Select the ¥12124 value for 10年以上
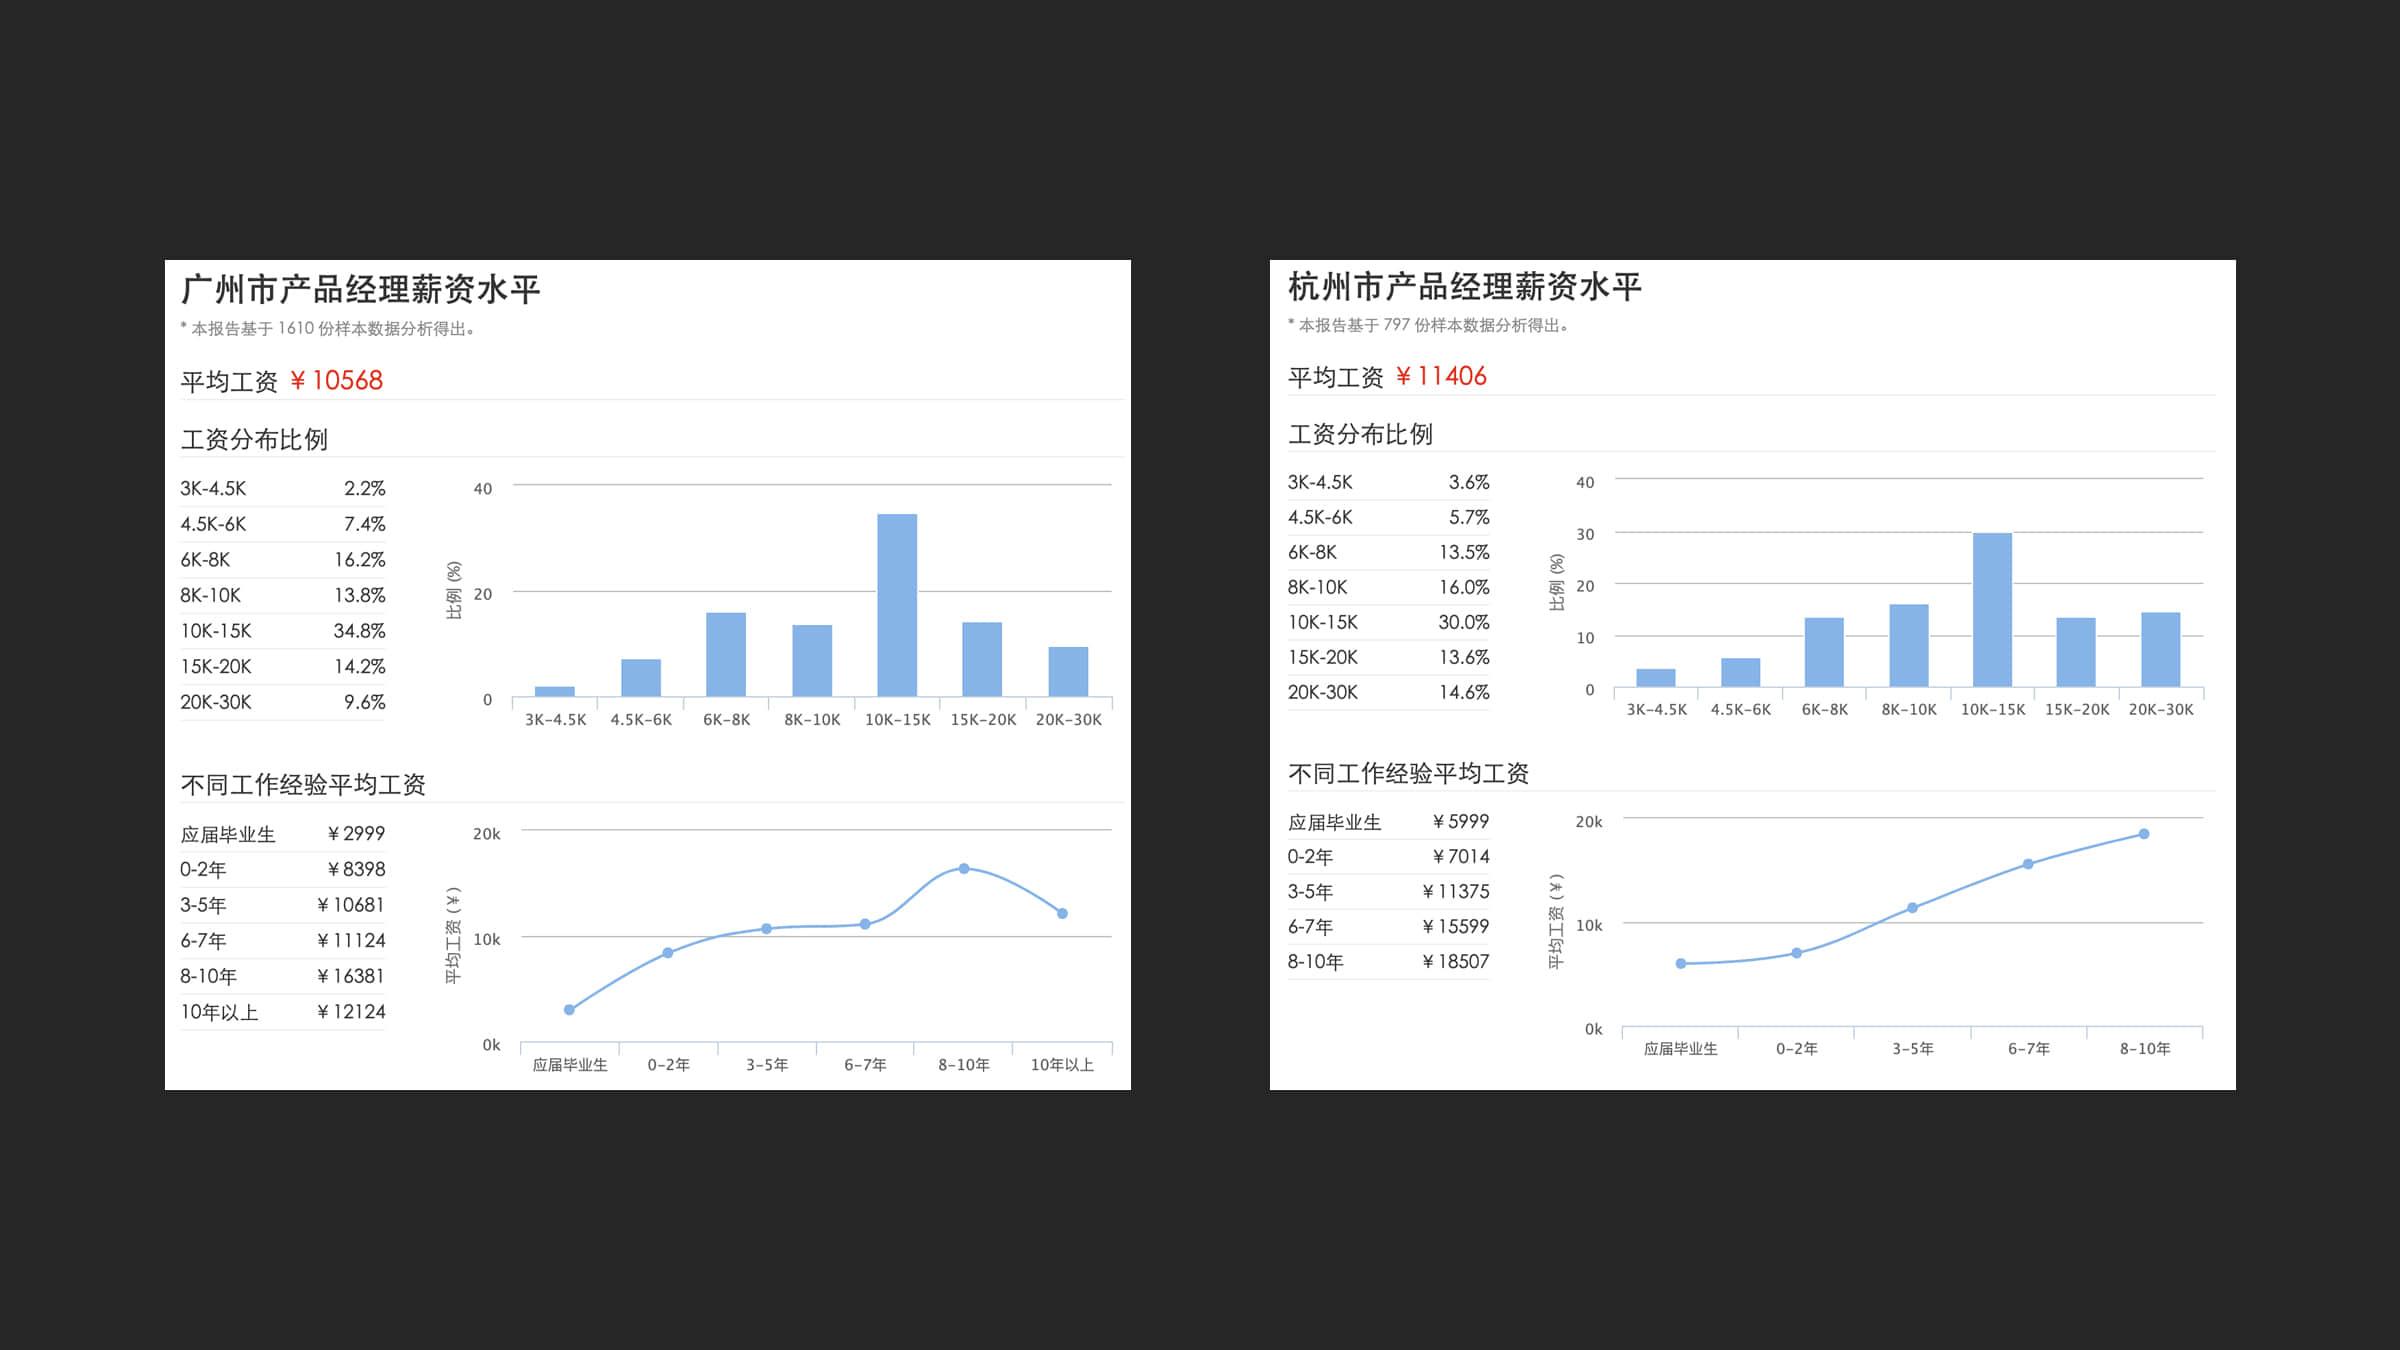The width and height of the screenshot is (2400, 1350). [x=351, y=1012]
